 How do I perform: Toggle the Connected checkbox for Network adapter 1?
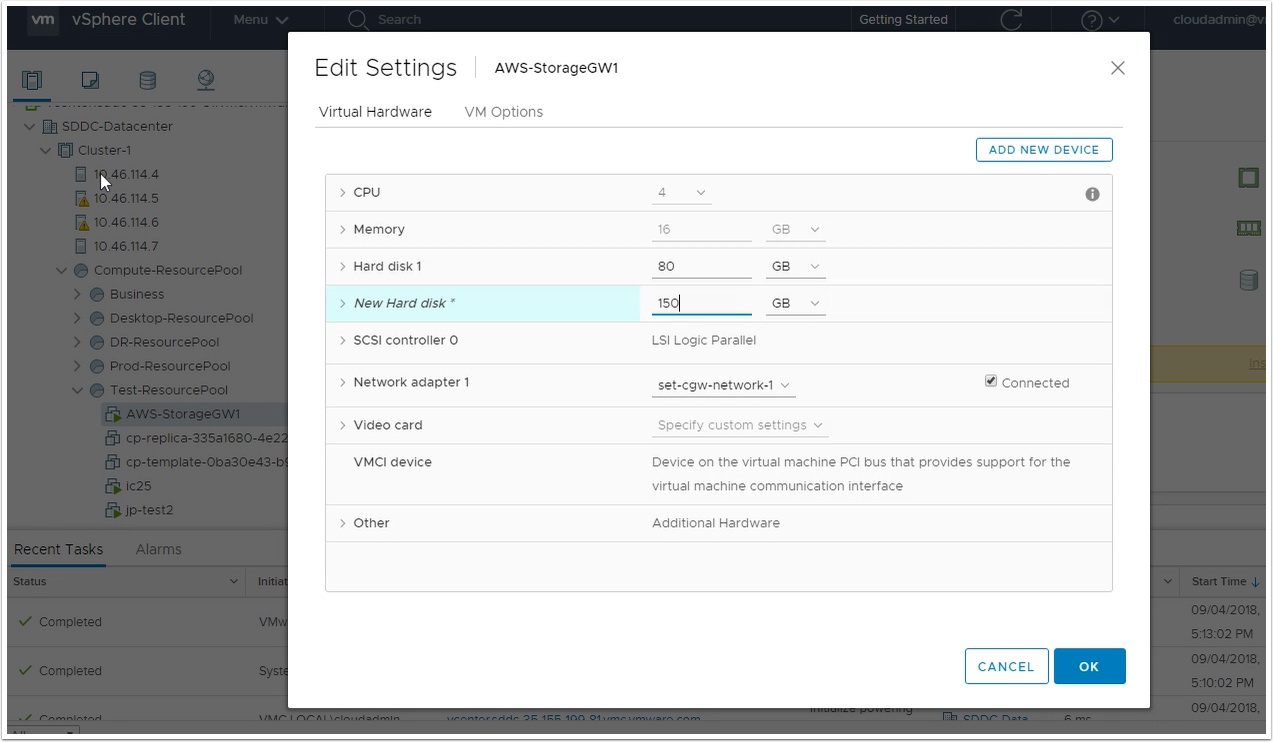coord(991,381)
